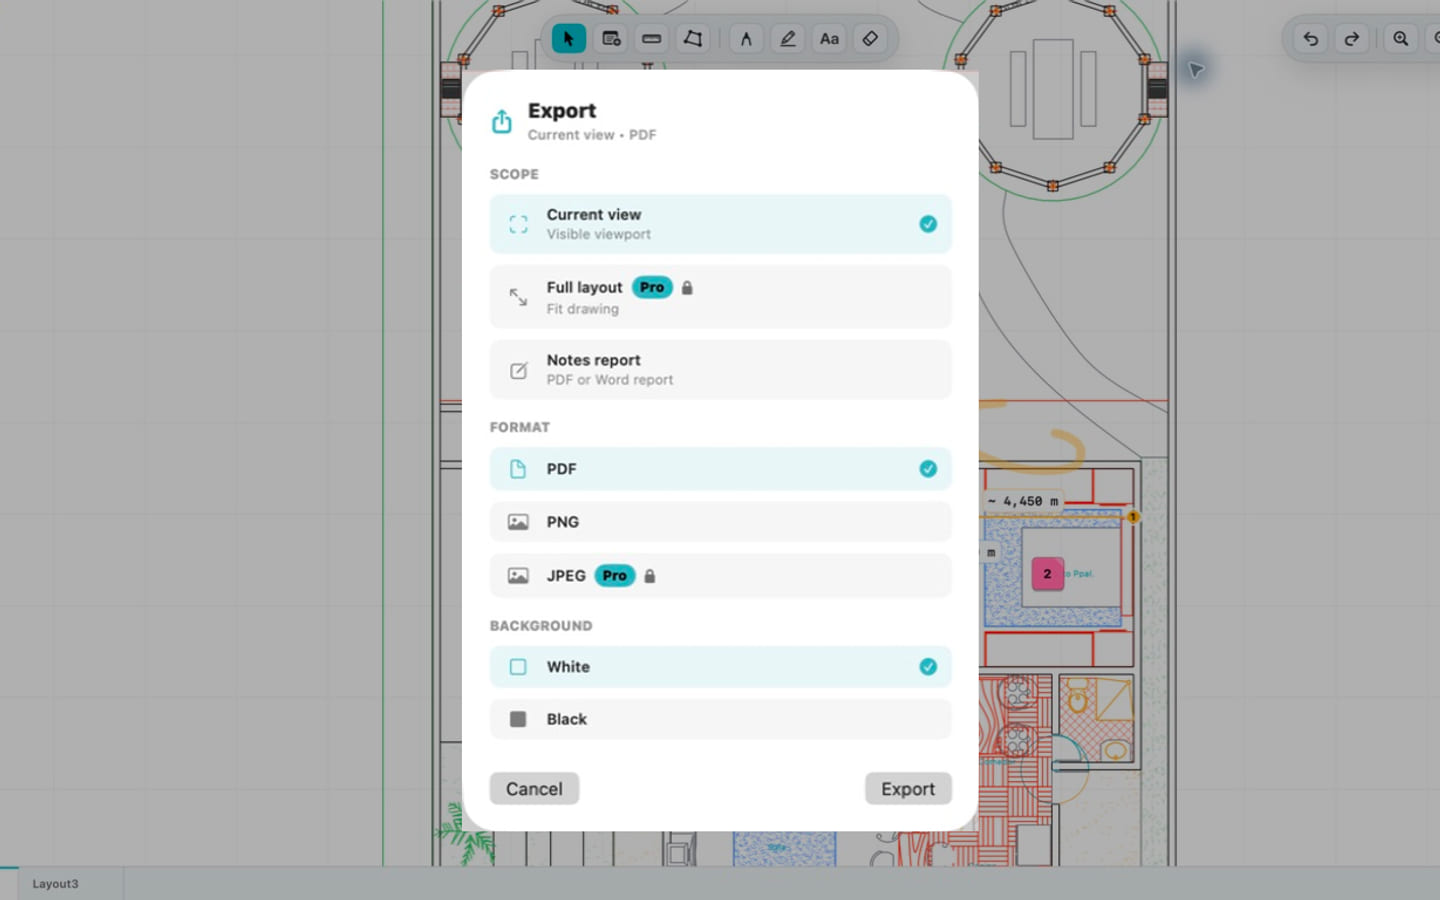1440x900 pixels.
Task: Select the pen markup tool
Action: pyautogui.click(x=788, y=39)
